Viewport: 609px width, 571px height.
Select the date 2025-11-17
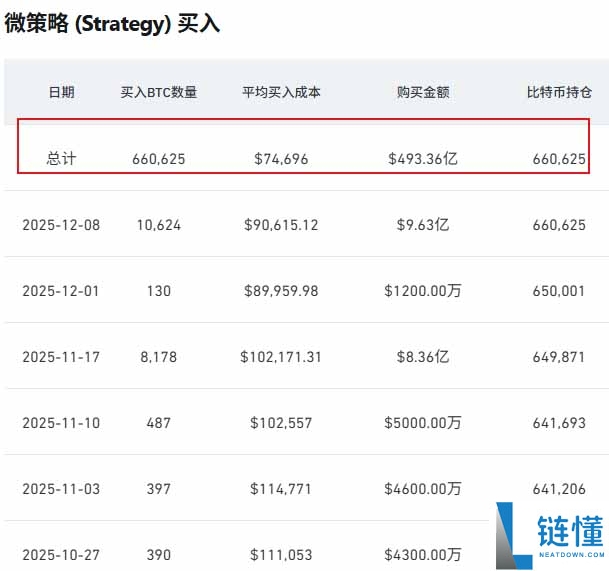tap(61, 357)
